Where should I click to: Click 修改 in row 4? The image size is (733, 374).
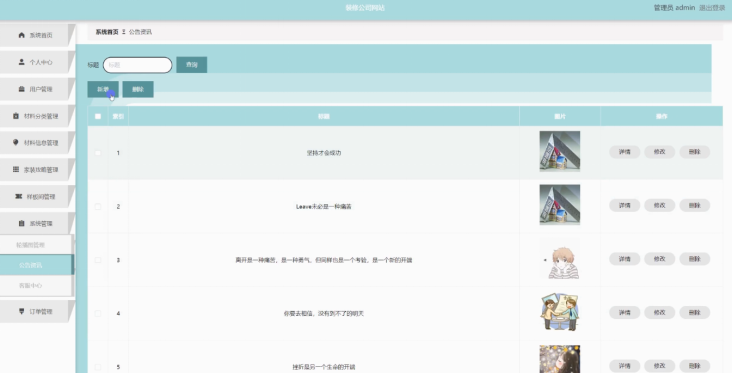pyautogui.click(x=659, y=312)
